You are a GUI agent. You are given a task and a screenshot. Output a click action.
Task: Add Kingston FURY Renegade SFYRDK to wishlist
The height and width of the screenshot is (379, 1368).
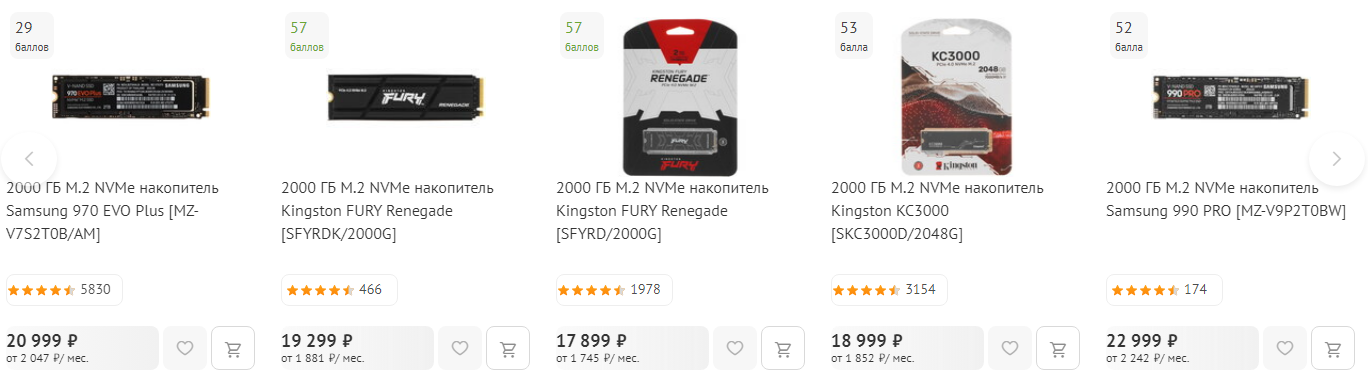click(460, 348)
